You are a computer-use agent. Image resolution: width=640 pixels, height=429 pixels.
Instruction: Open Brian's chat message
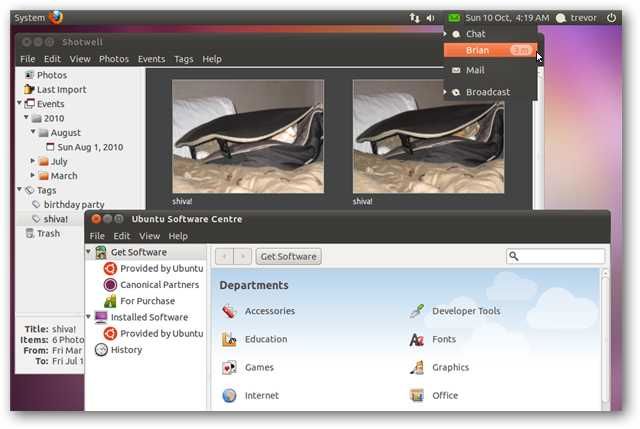coord(490,50)
